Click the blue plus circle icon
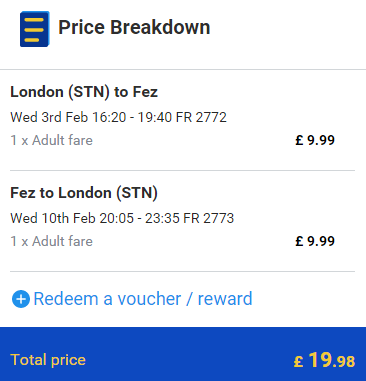 (x=21, y=299)
